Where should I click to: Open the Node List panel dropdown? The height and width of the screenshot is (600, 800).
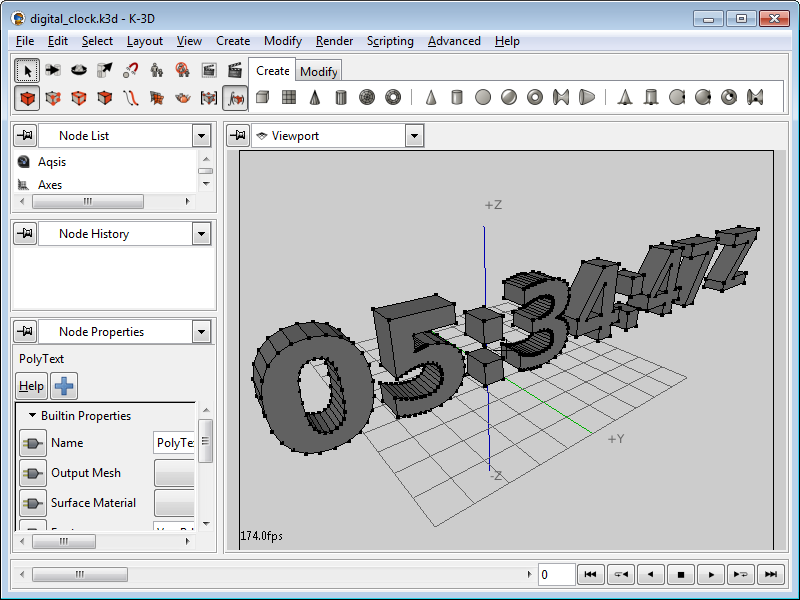201,136
